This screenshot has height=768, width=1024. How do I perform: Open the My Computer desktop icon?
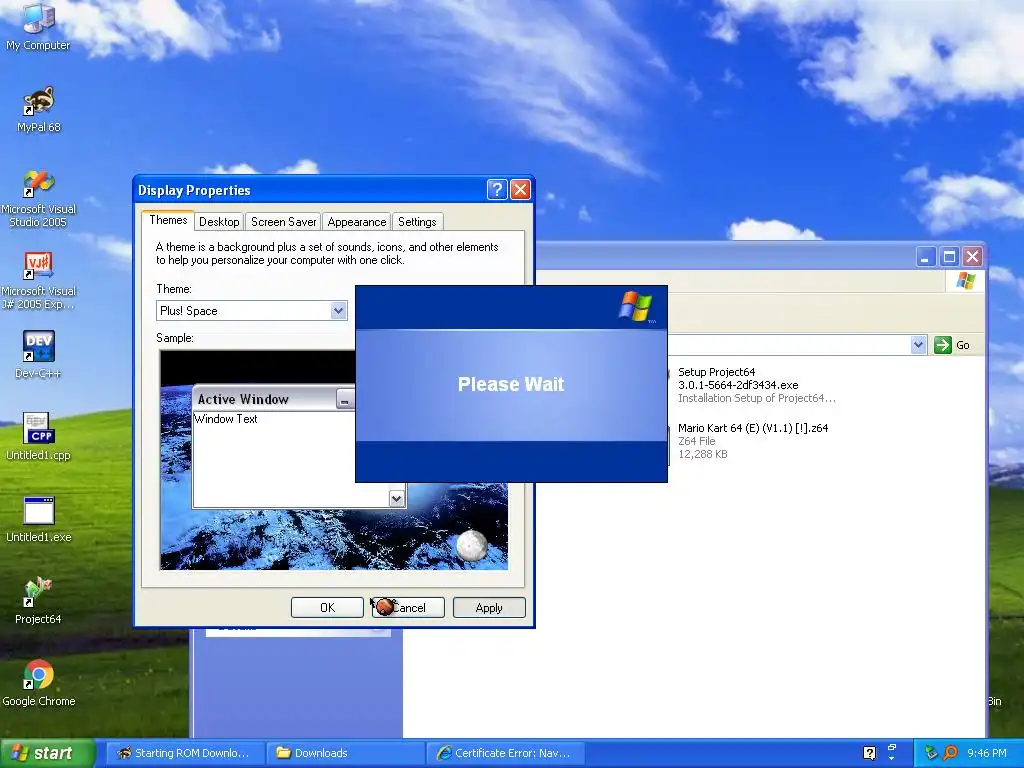tap(38, 26)
